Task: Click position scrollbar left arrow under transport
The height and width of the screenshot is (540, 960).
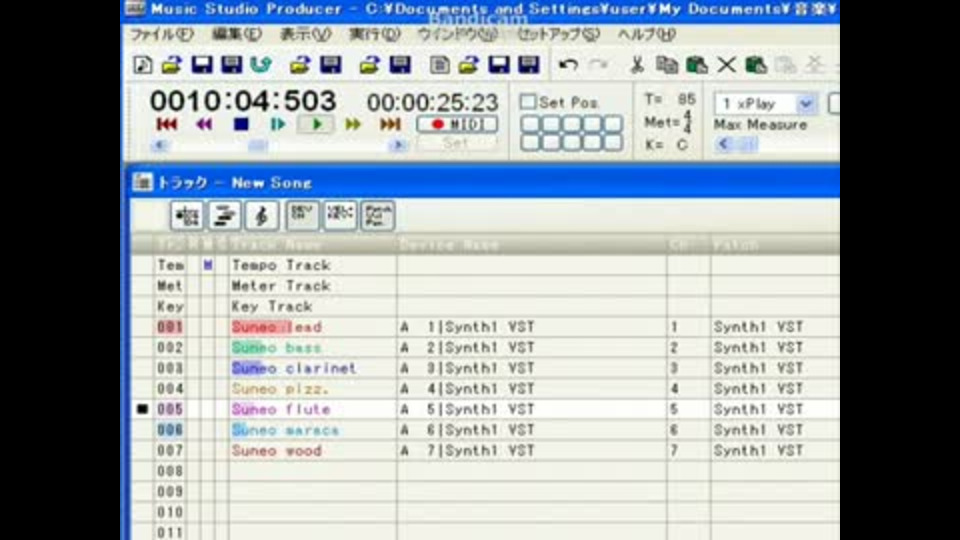Action: point(159,145)
